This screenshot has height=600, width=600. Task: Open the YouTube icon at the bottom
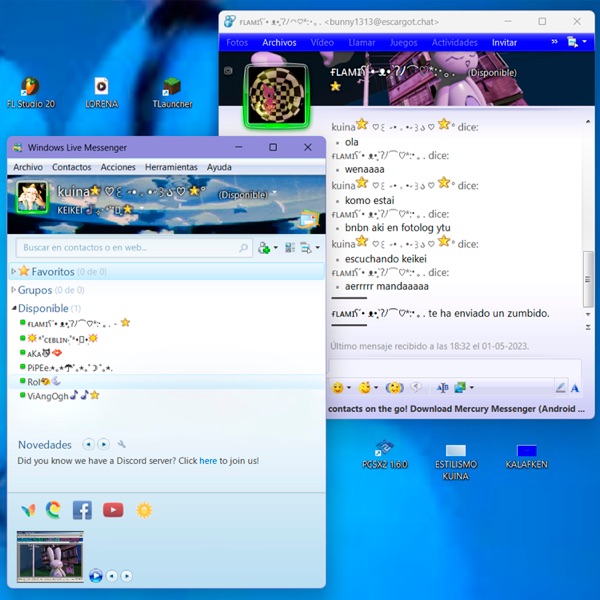coord(113,510)
